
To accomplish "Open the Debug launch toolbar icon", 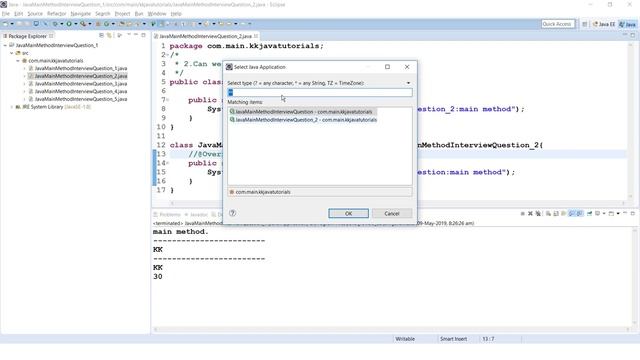I will pyautogui.click(x=55, y=24).
